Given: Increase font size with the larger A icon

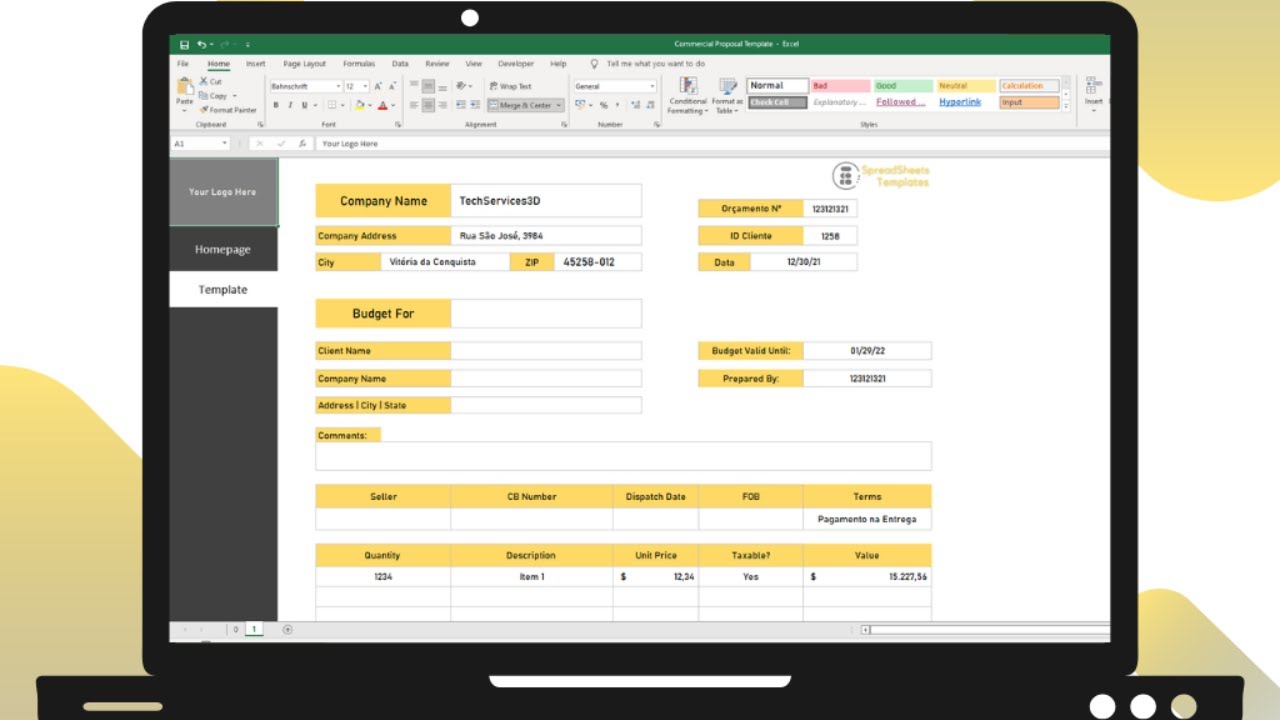Looking at the screenshot, I should coord(379,87).
